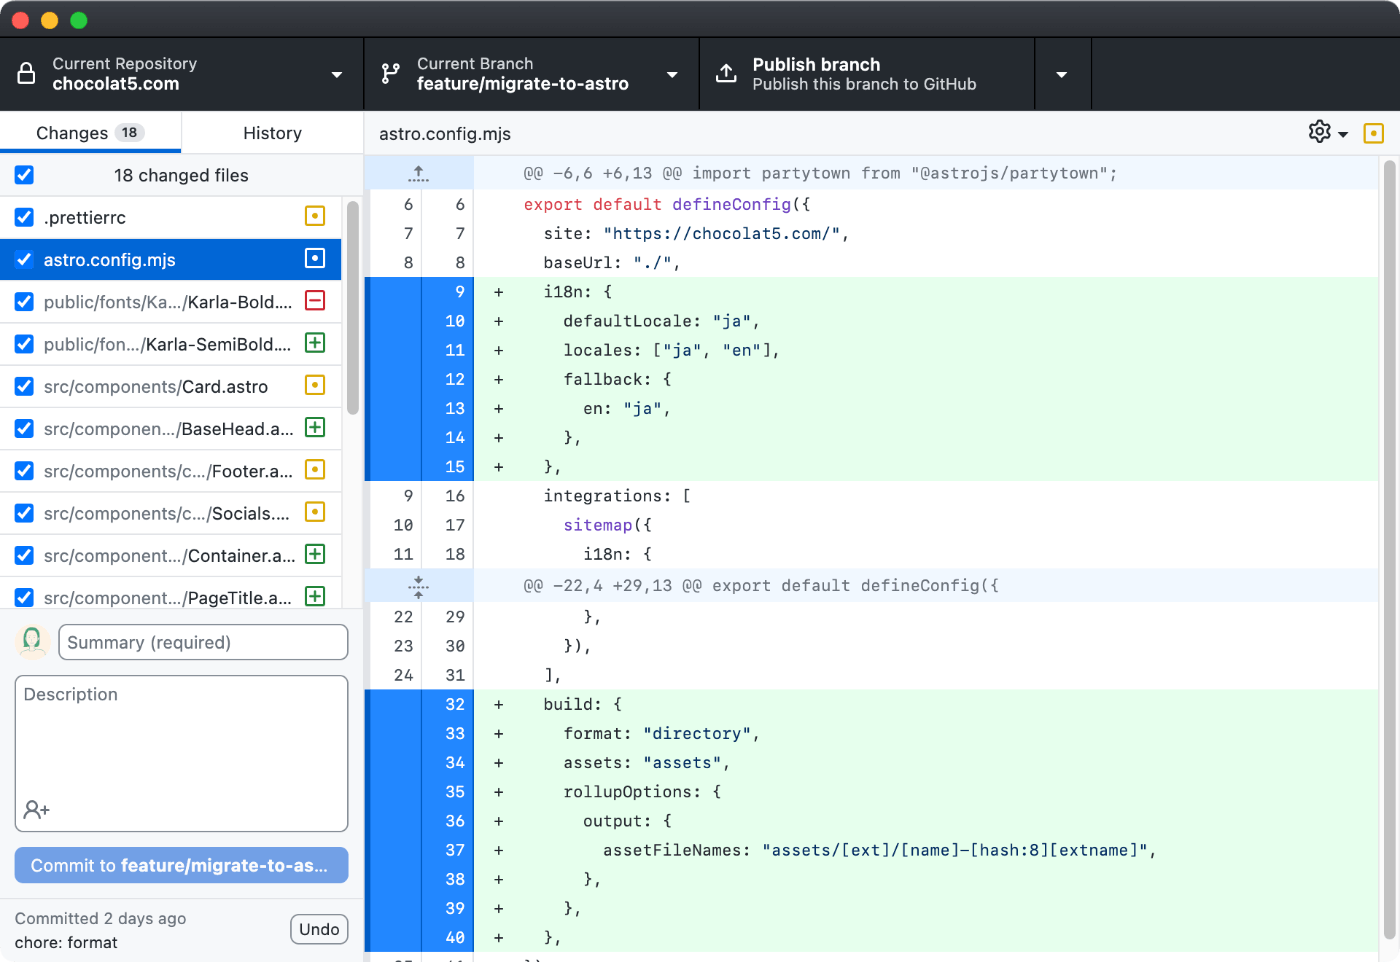Click modified status icon for astro.config.mjs
The width and height of the screenshot is (1400, 962).
tap(315, 258)
